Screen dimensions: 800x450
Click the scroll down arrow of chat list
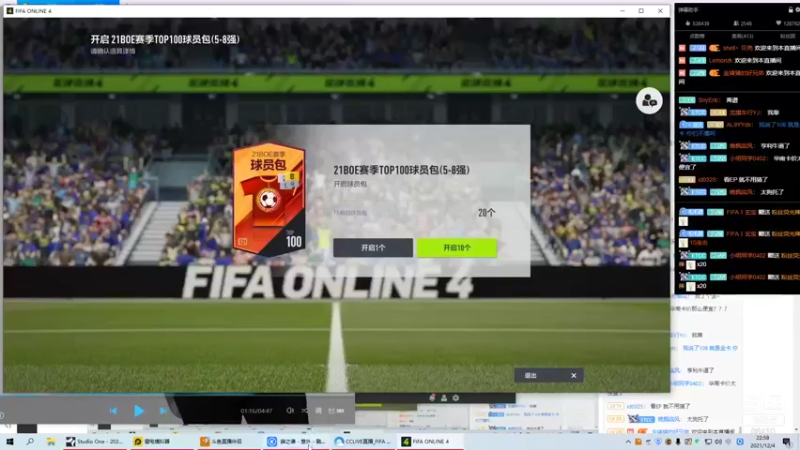(x=796, y=431)
